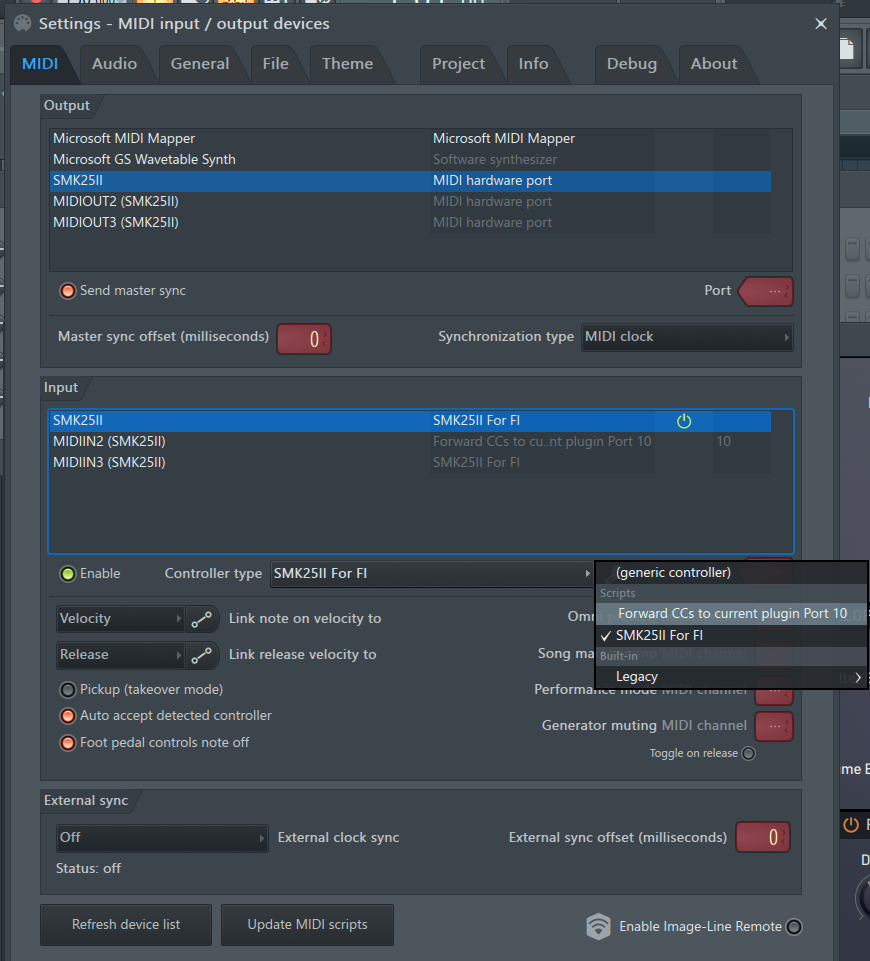Select MIDIOUT3 (SMK25II) output
Image resolution: width=870 pixels, height=961 pixels.
(x=410, y=222)
